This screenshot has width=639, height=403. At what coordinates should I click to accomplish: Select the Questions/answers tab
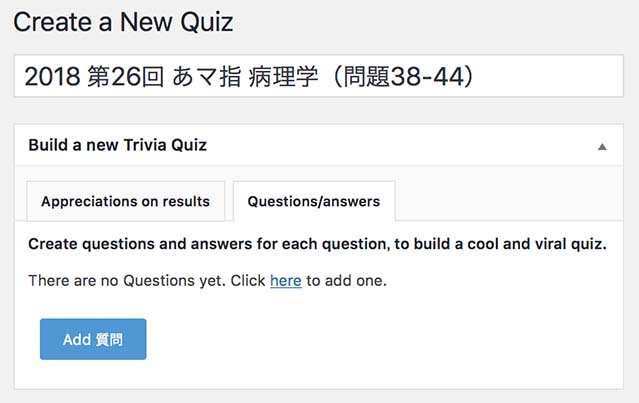313,201
